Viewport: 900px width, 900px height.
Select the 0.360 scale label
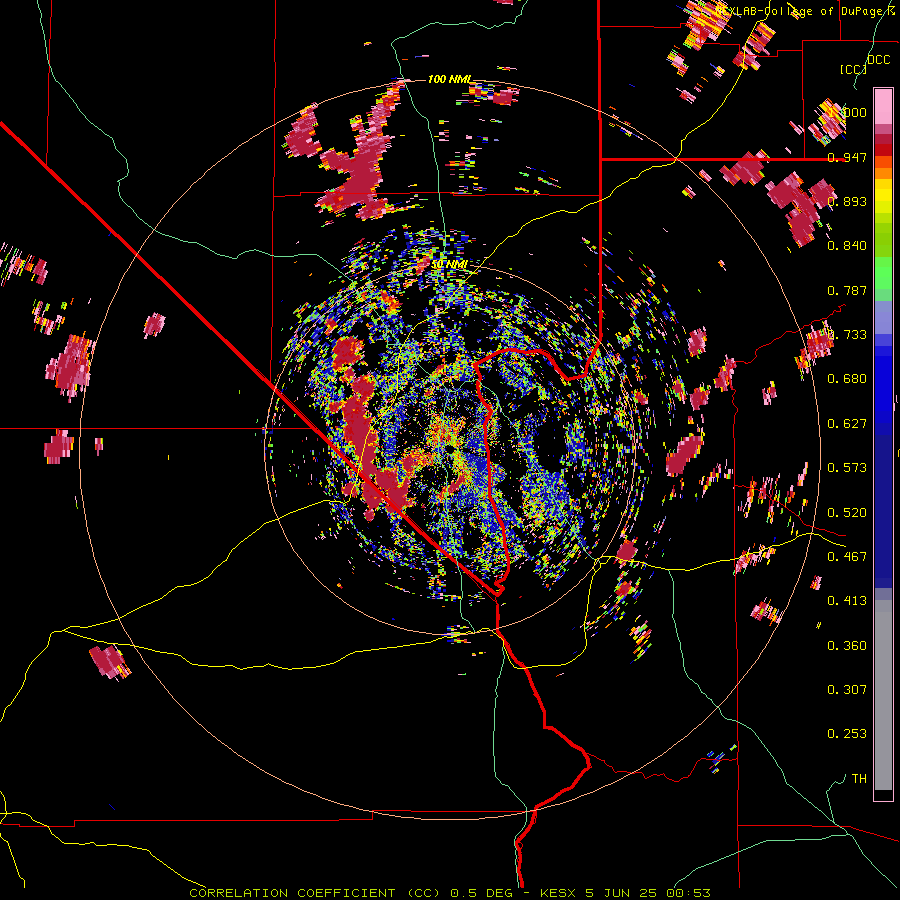tap(847, 645)
